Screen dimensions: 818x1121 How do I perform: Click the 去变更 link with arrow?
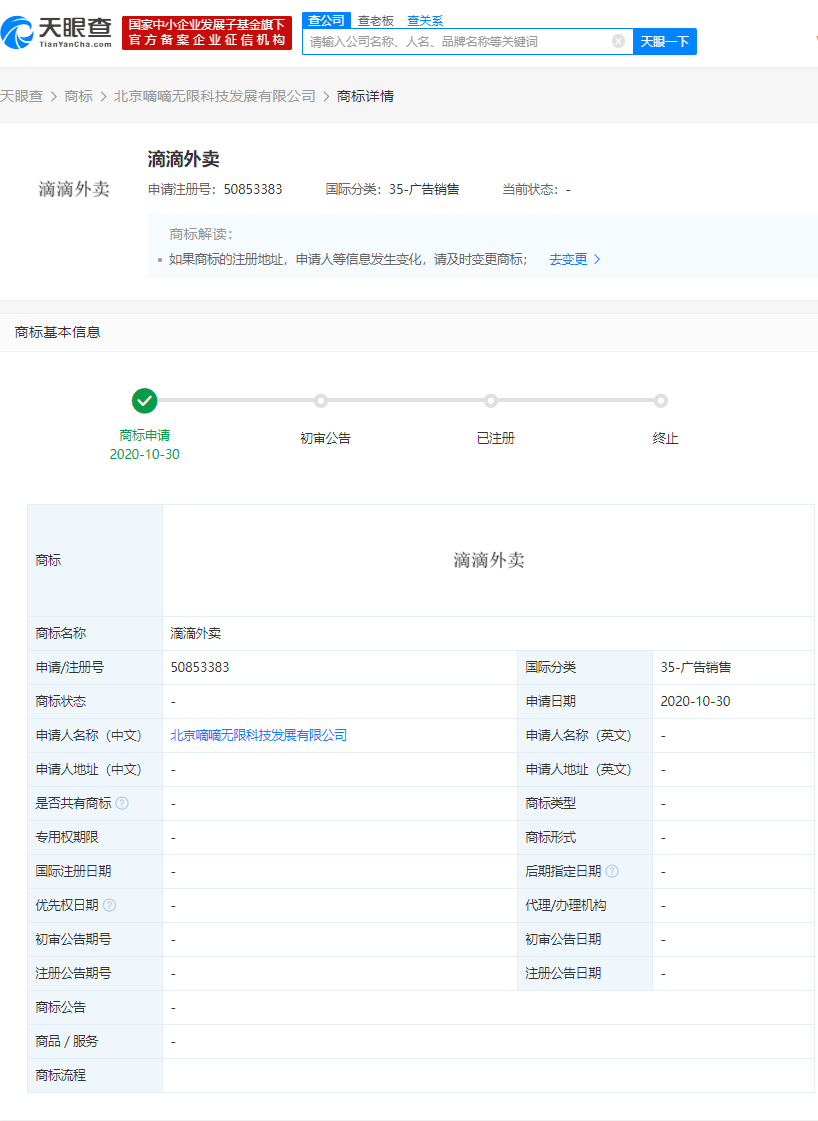(x=574, y=259)
